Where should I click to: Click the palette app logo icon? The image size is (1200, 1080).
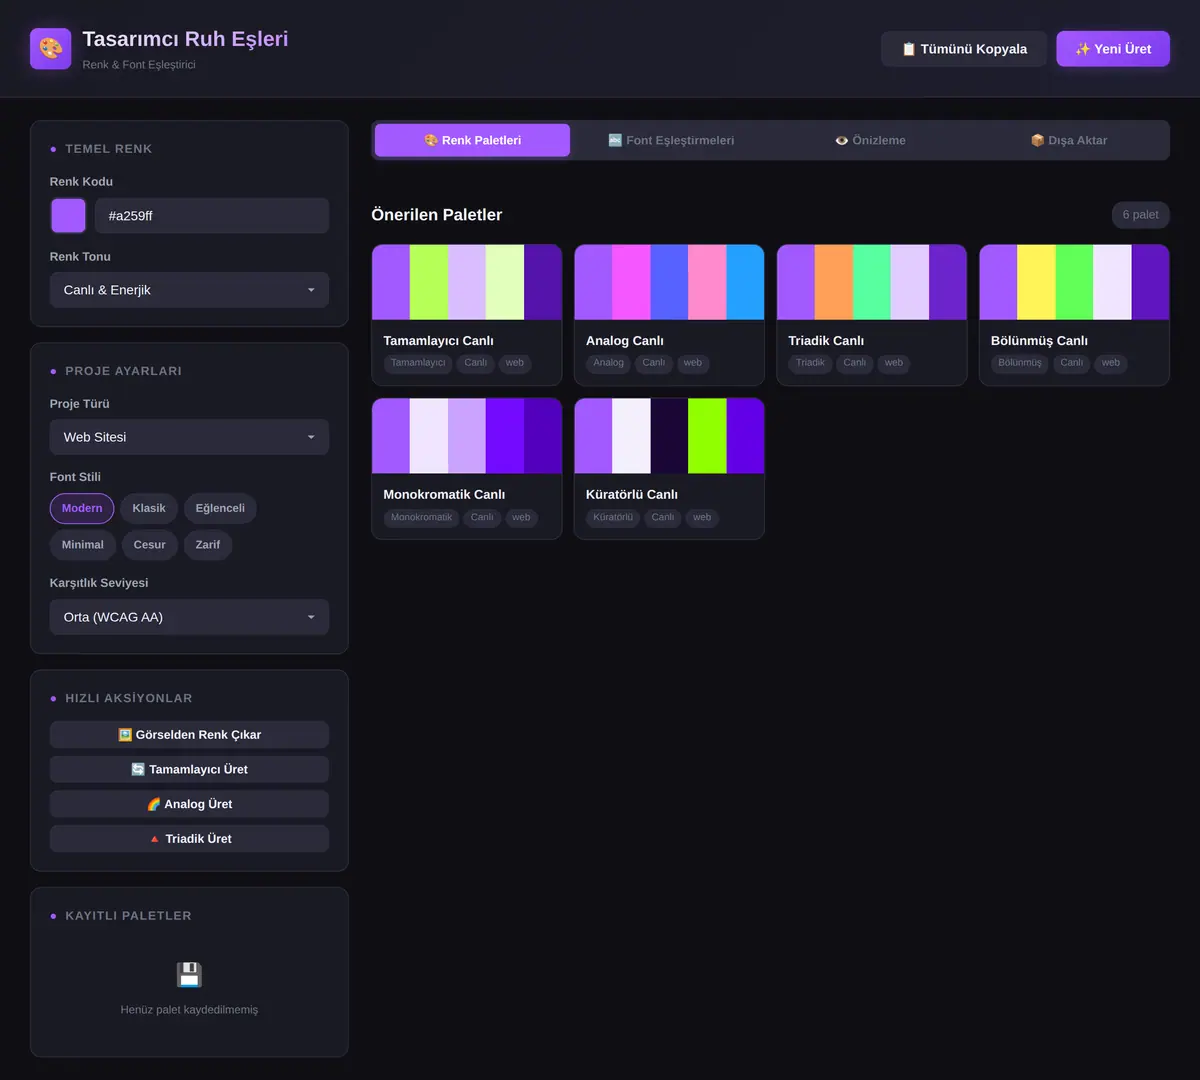click(50, 49)
